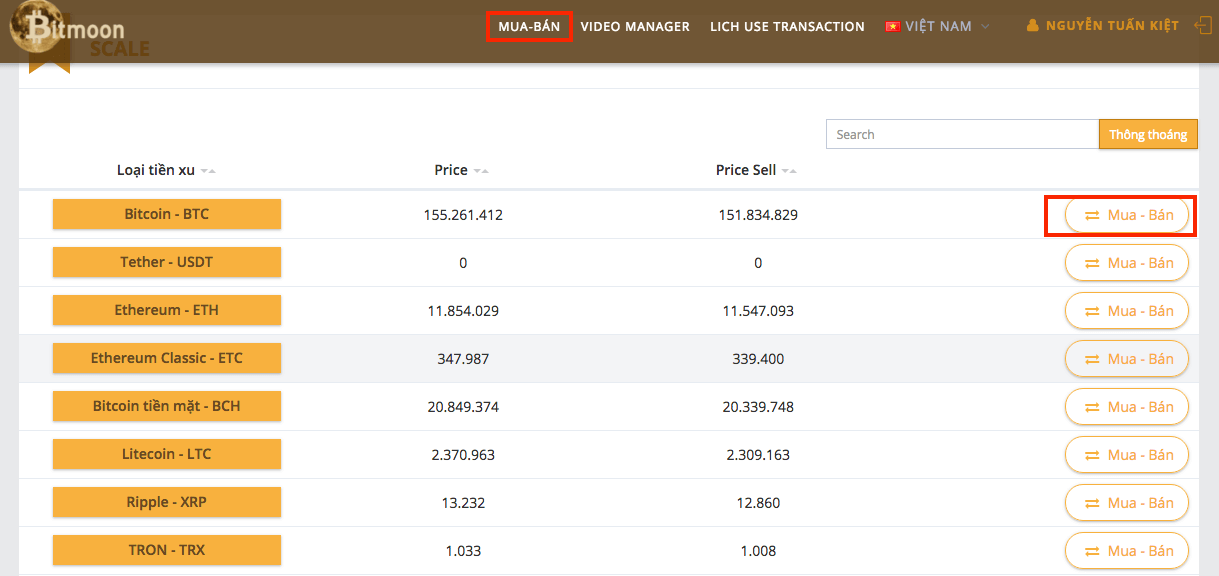Click the user profile icon
The width and height of the screenshot is (1219, 576).
pos(1033,26)
